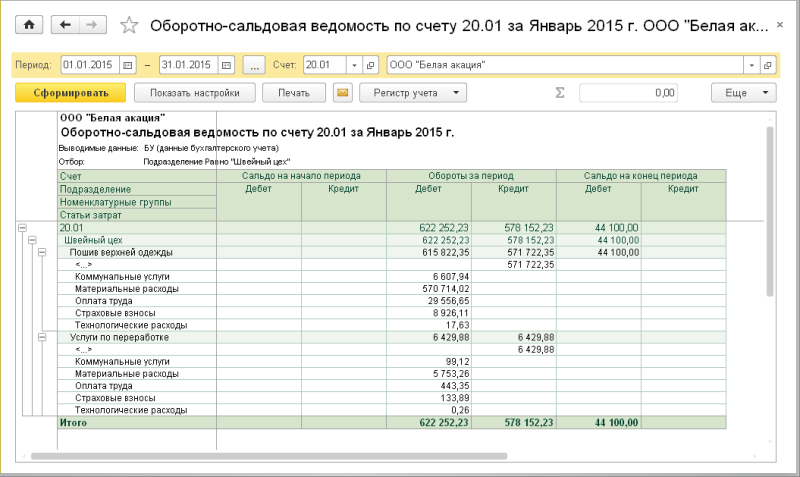Navigate forward with the right arrow
Screen dimensions: 800x477
(x=92, y=24)
